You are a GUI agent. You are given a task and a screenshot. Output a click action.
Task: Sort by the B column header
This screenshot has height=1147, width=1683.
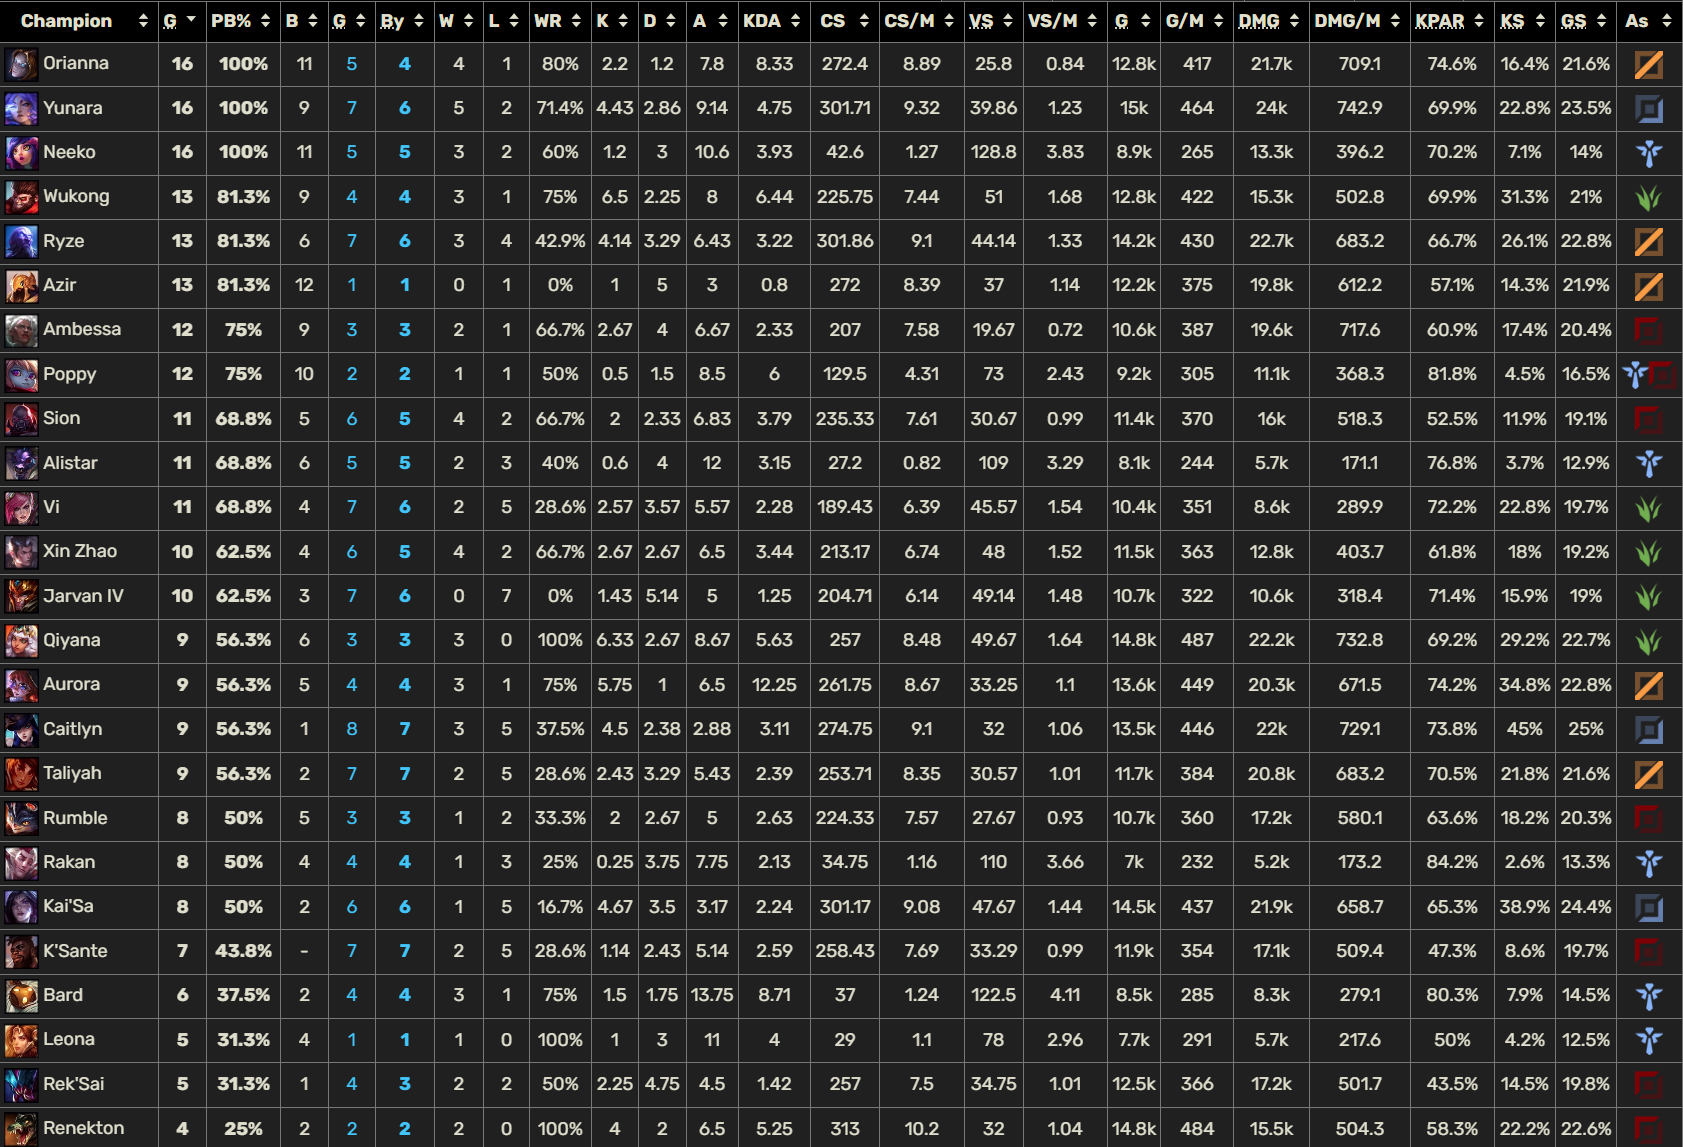click(303, 21)
